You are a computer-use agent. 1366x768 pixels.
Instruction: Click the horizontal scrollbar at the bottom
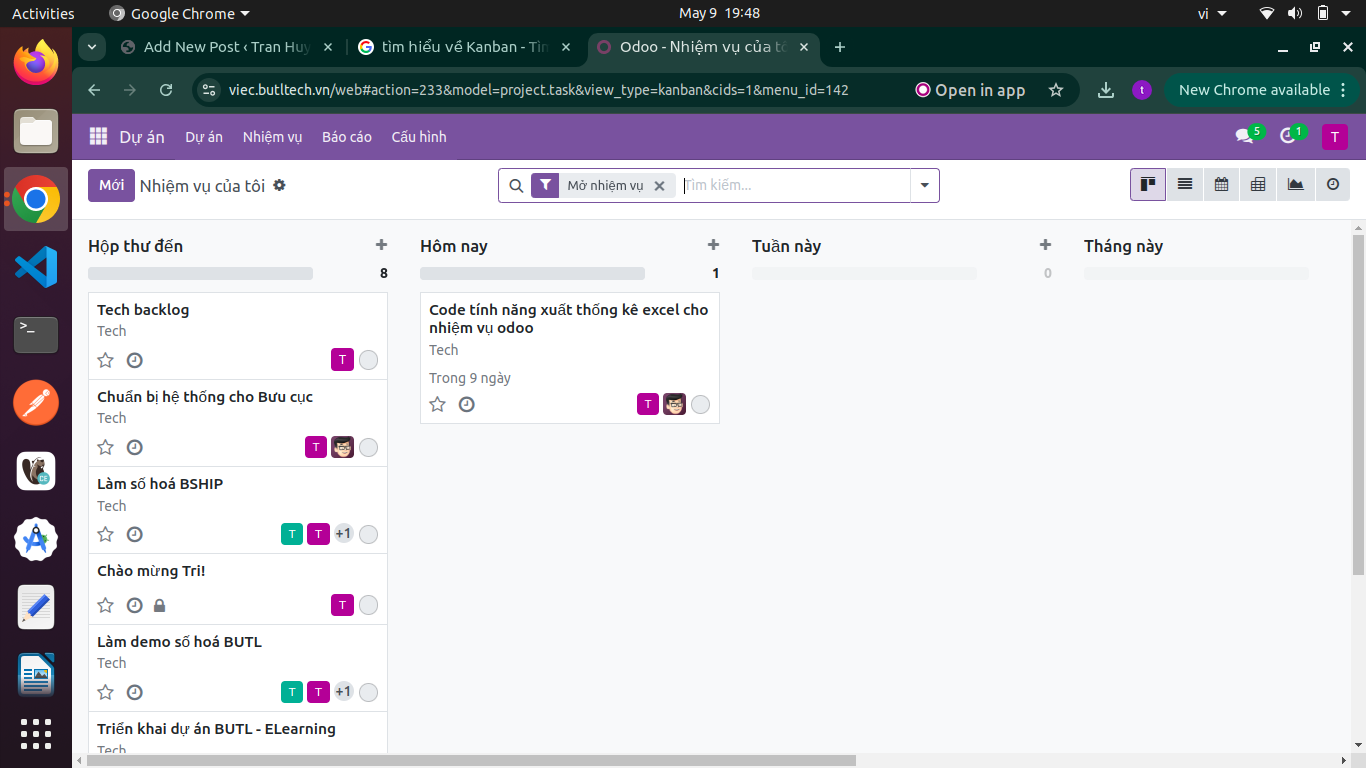[x=471, y=761]
